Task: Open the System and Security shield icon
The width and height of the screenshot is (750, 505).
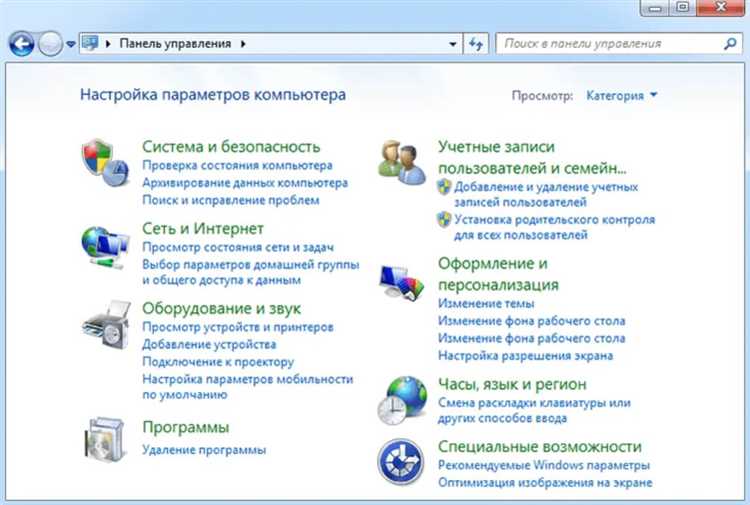Action: [105, 163]
